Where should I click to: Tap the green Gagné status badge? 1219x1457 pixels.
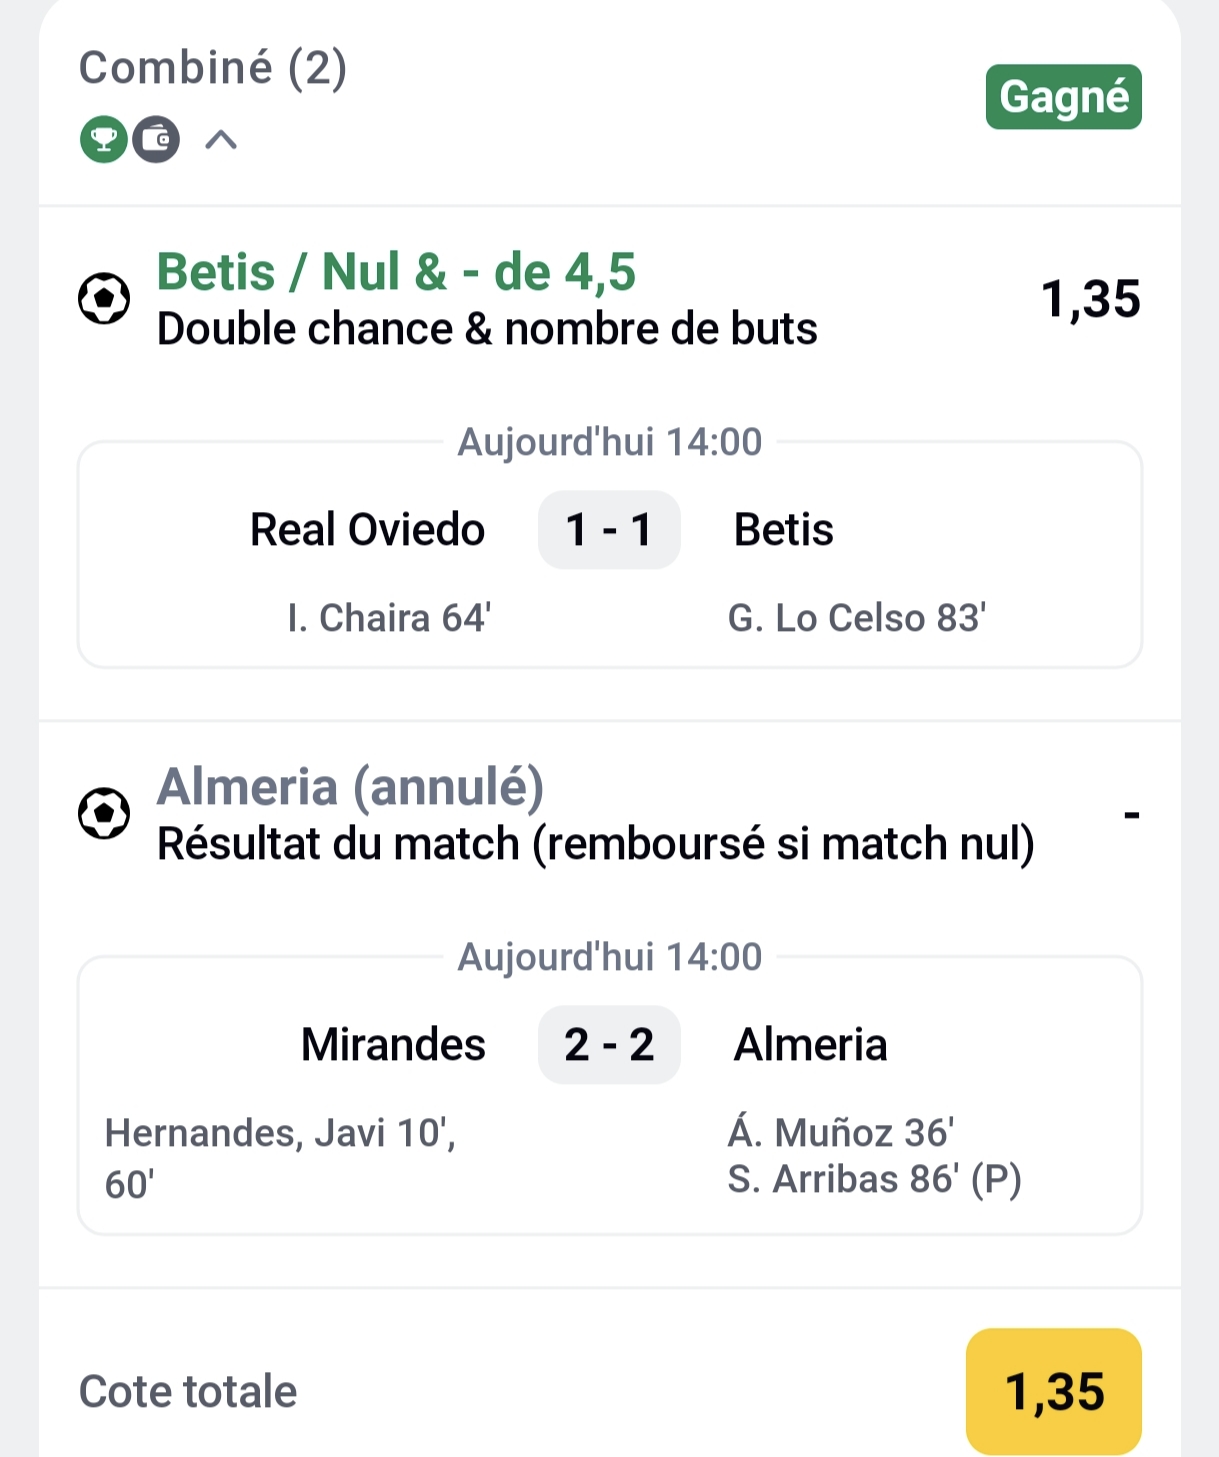click(1063, 97)
